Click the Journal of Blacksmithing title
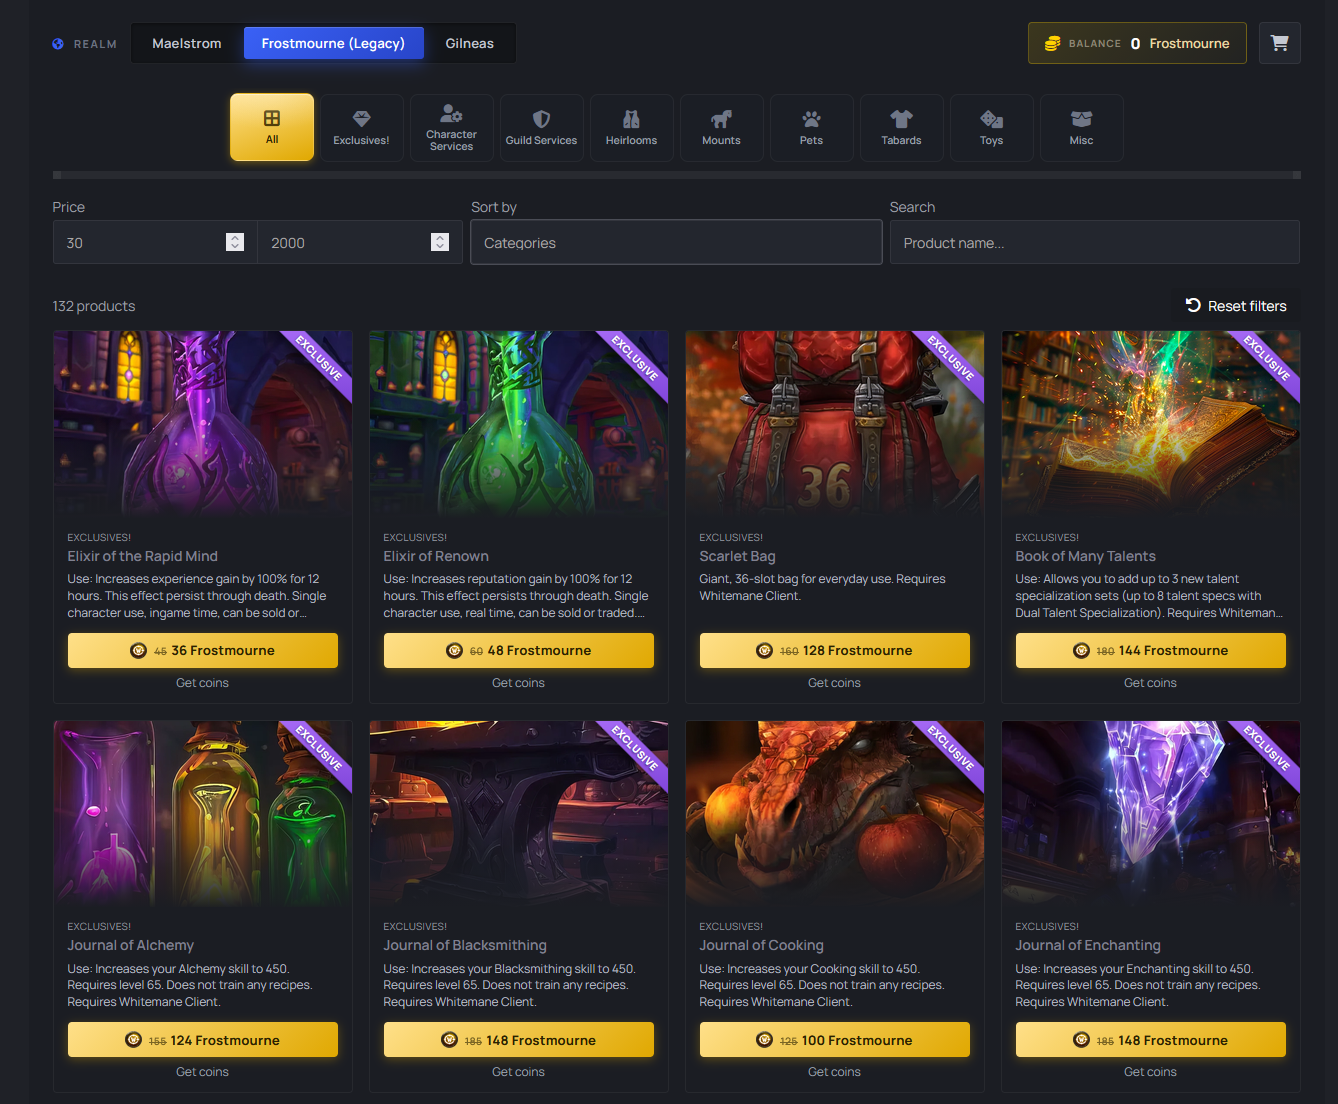Viewport: 1338px width, 1104px height. (x=465, y=945)
